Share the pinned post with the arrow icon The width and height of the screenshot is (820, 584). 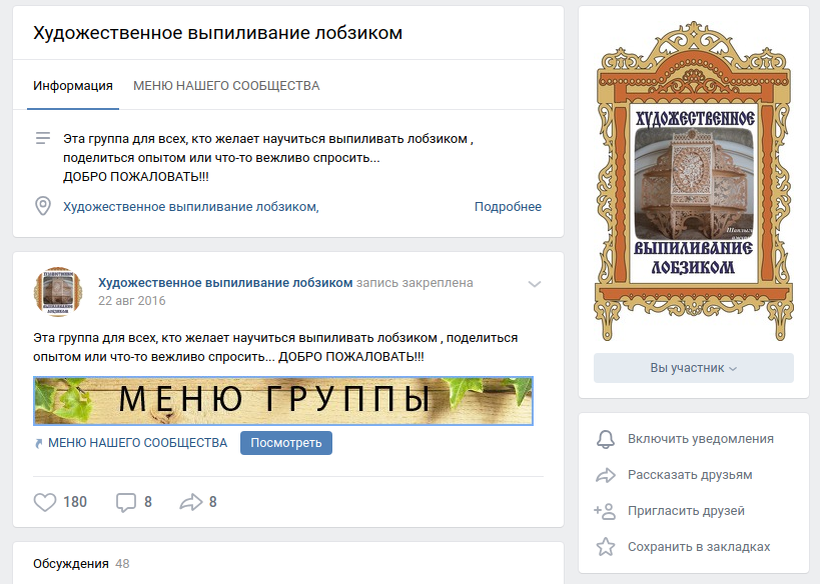point(191,502)
